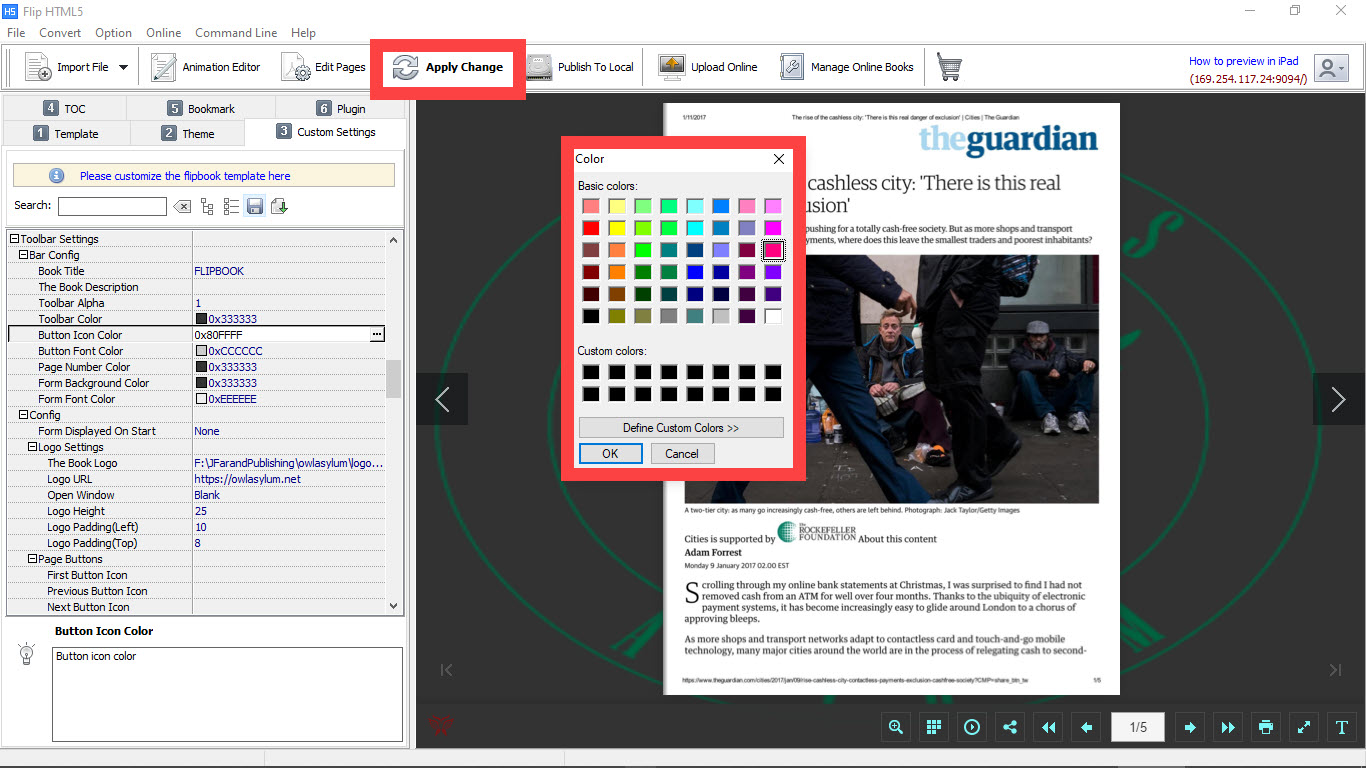Jump to the first page with the double-left arrow
Viewport: 1366px width, 768px height.
pos(1049,727)
